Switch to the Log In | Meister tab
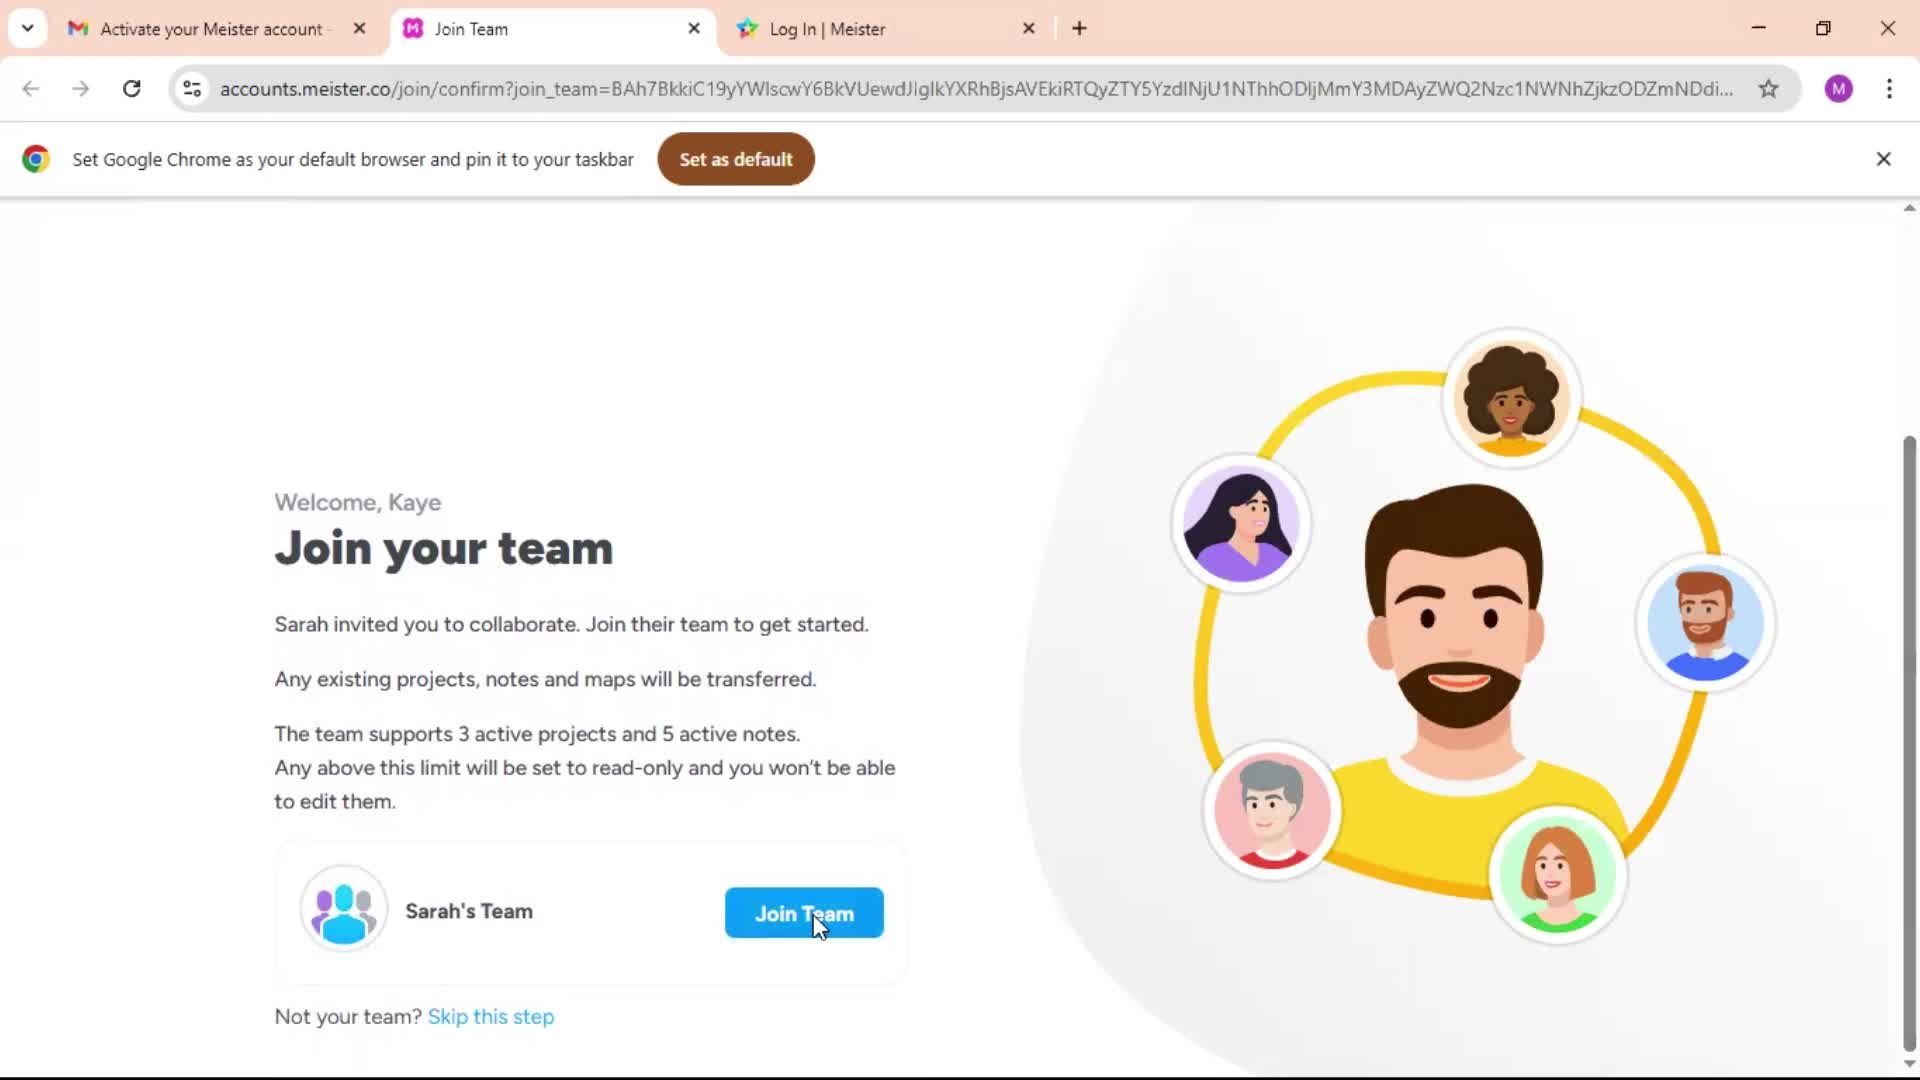 pyautogui.click(x=885, y=29)
